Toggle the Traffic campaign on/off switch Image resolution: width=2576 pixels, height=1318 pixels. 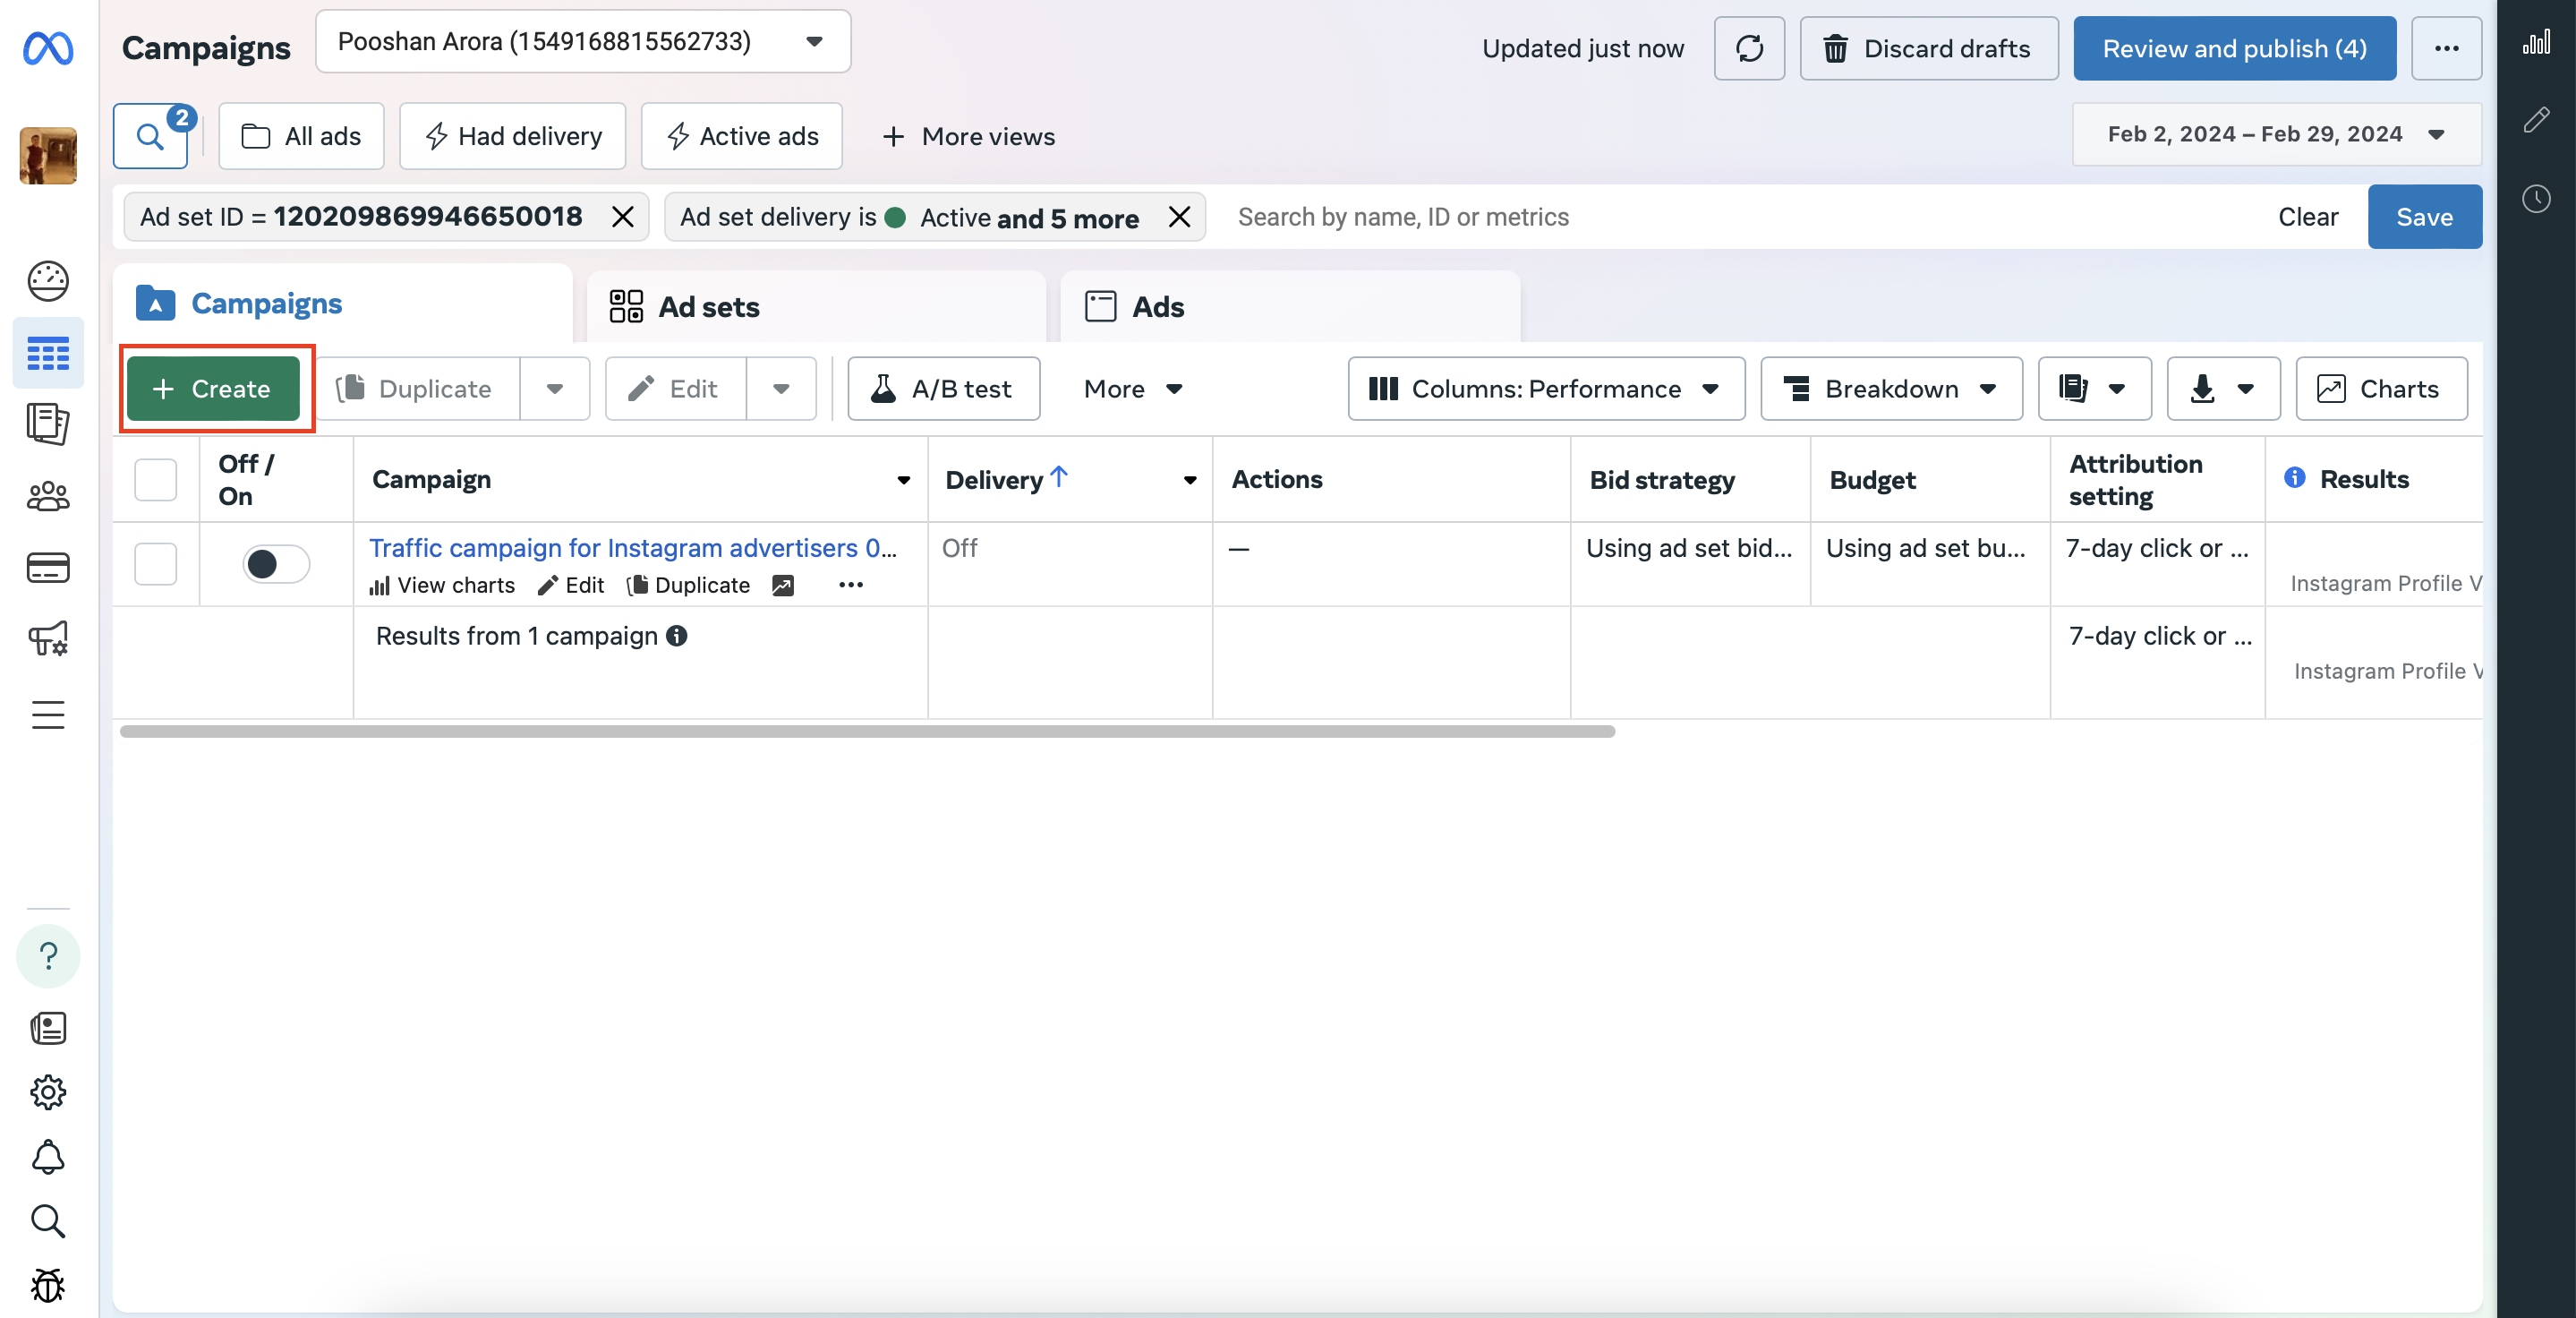click(276, 564)
